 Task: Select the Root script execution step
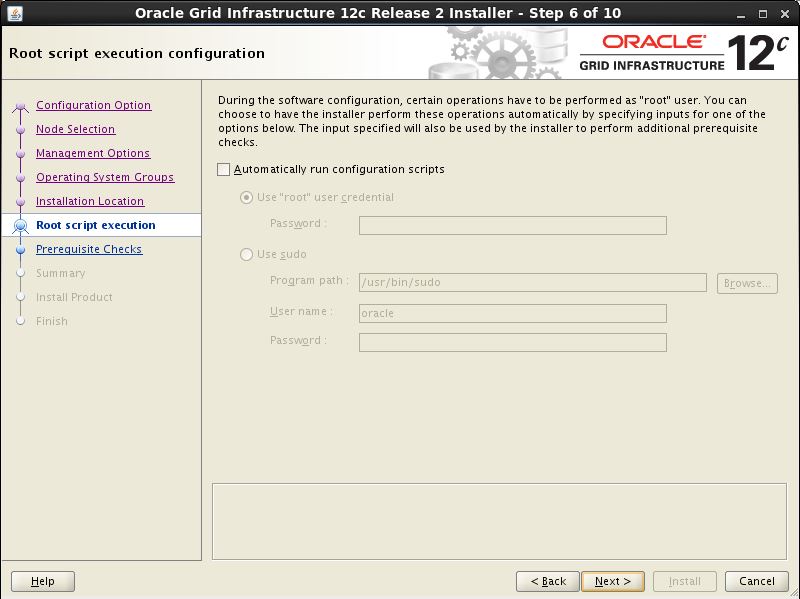point(96,225)
